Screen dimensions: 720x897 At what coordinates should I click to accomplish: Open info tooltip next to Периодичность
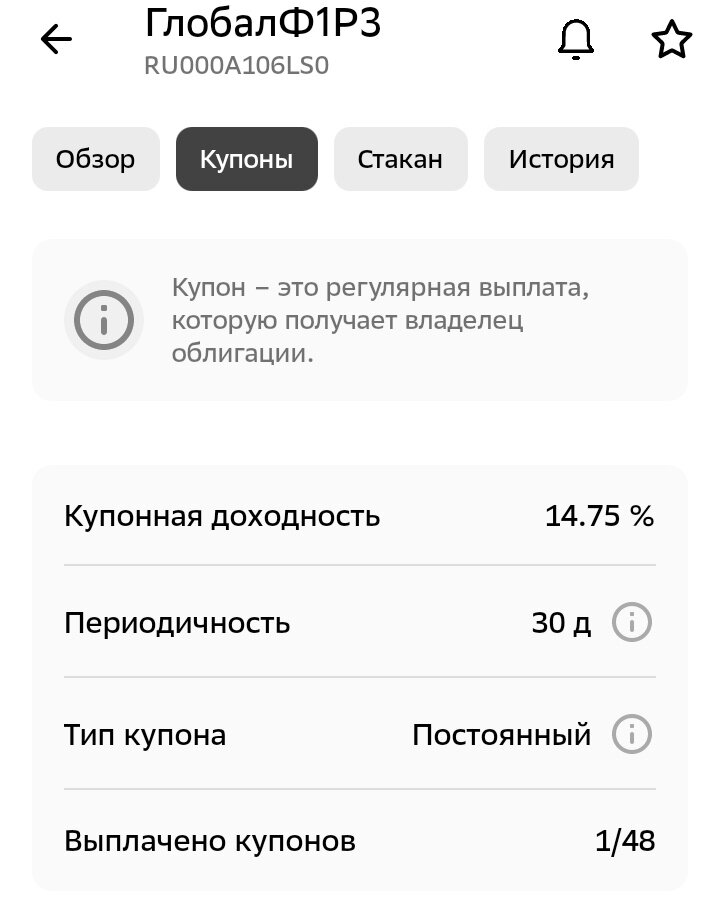tap(633, 622)
